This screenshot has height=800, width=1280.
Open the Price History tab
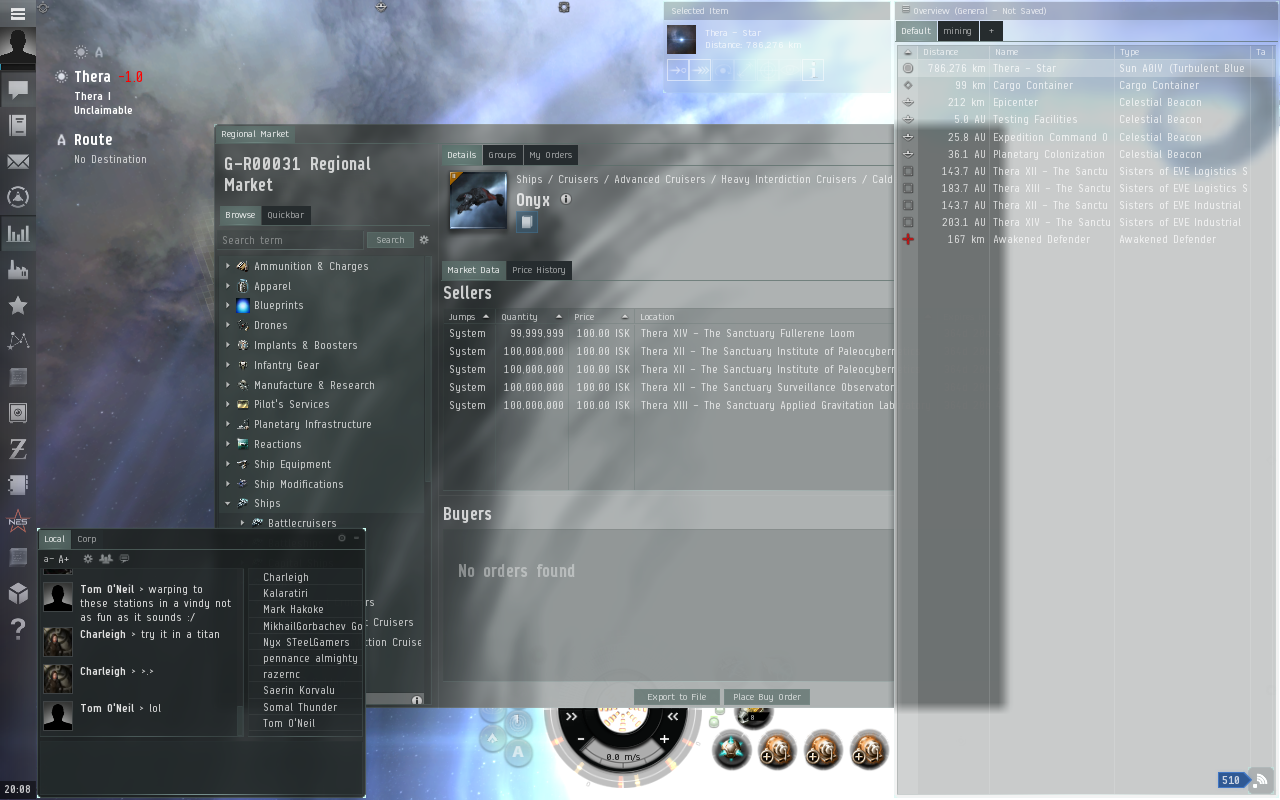click(x=538, y=270)
